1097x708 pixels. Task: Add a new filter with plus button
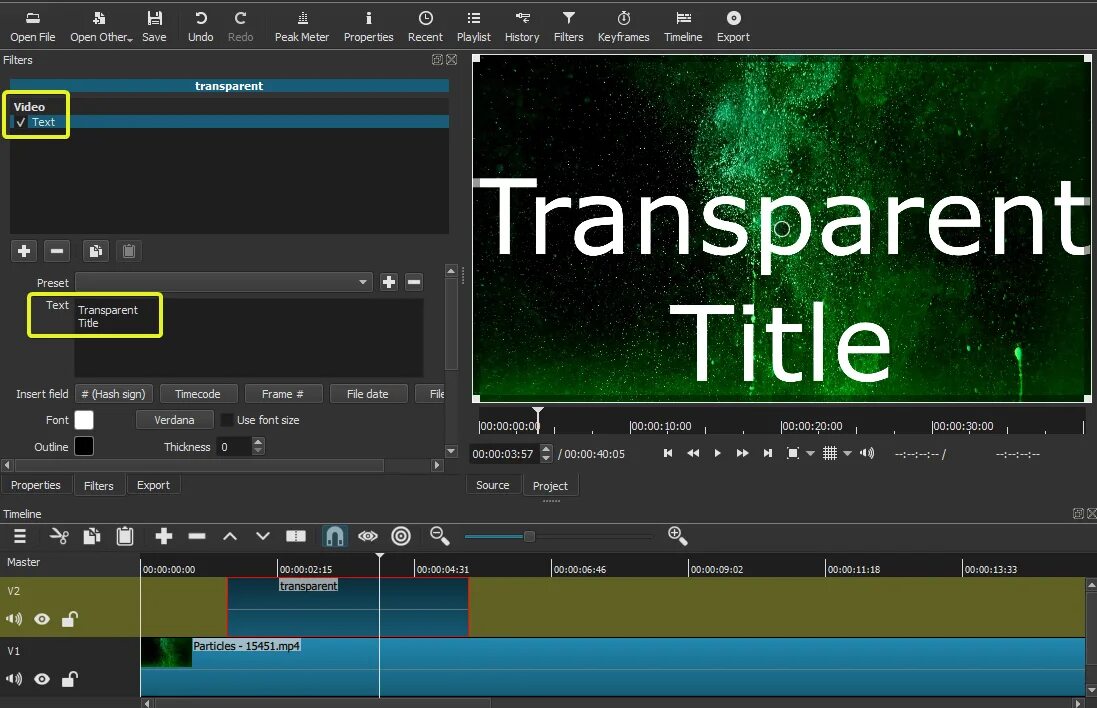24,250
